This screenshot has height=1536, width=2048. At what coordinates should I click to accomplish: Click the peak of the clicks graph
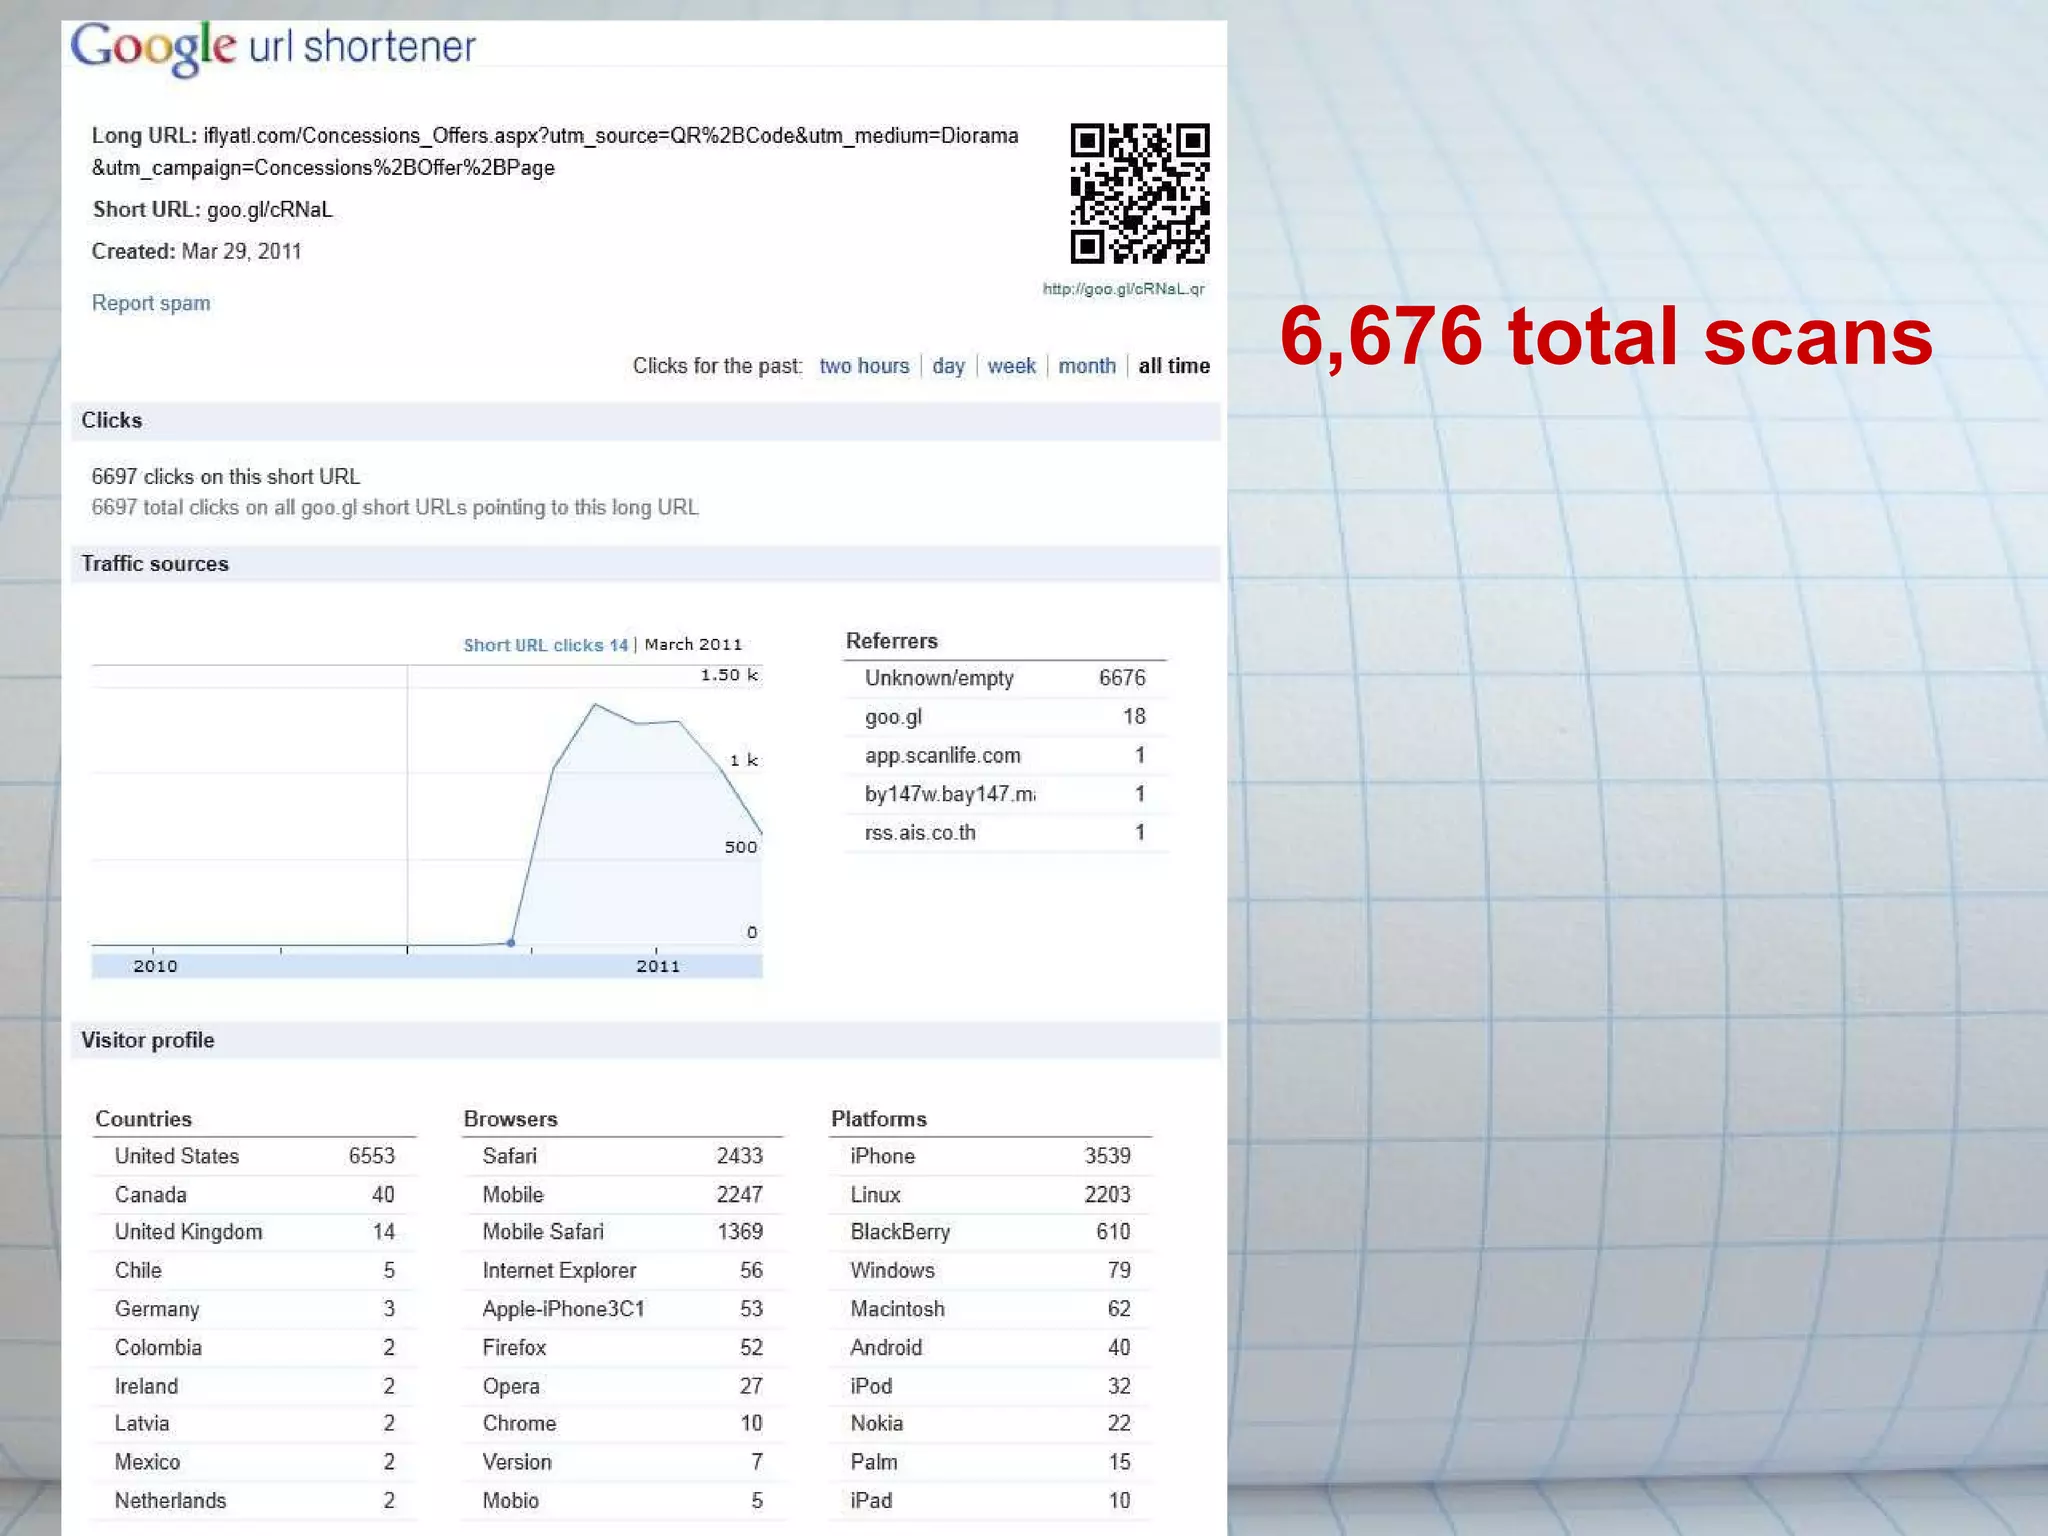pyautogui.click(x=595, y=705)
